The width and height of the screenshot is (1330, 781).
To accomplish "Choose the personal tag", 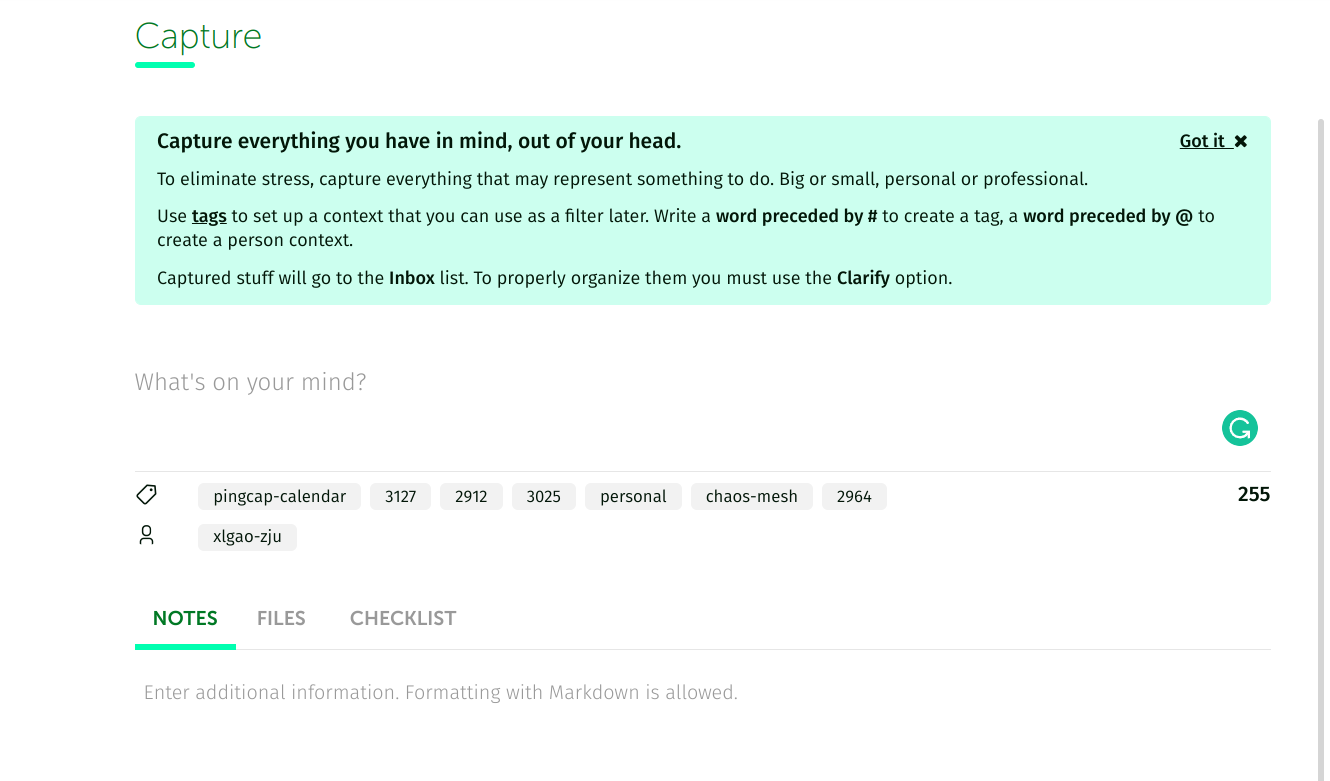I will coord(633,496).
